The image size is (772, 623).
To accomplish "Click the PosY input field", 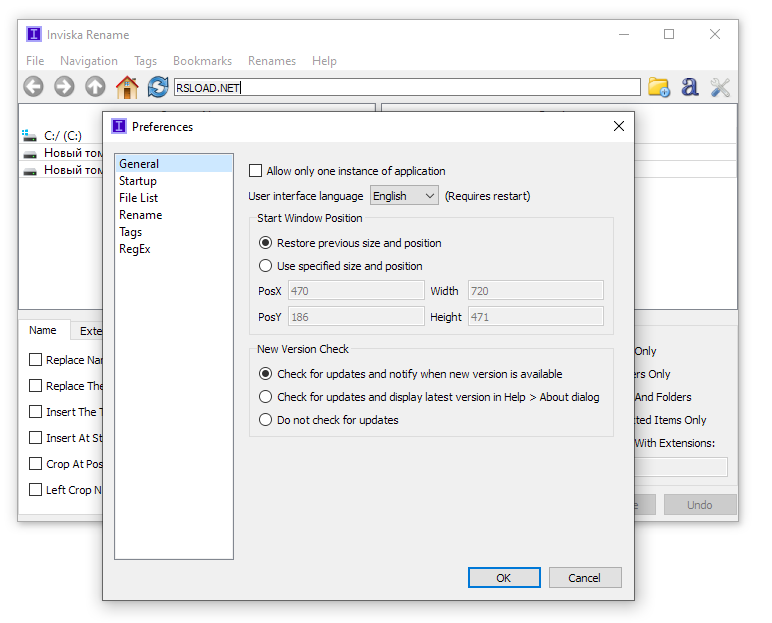I will 356,317.
